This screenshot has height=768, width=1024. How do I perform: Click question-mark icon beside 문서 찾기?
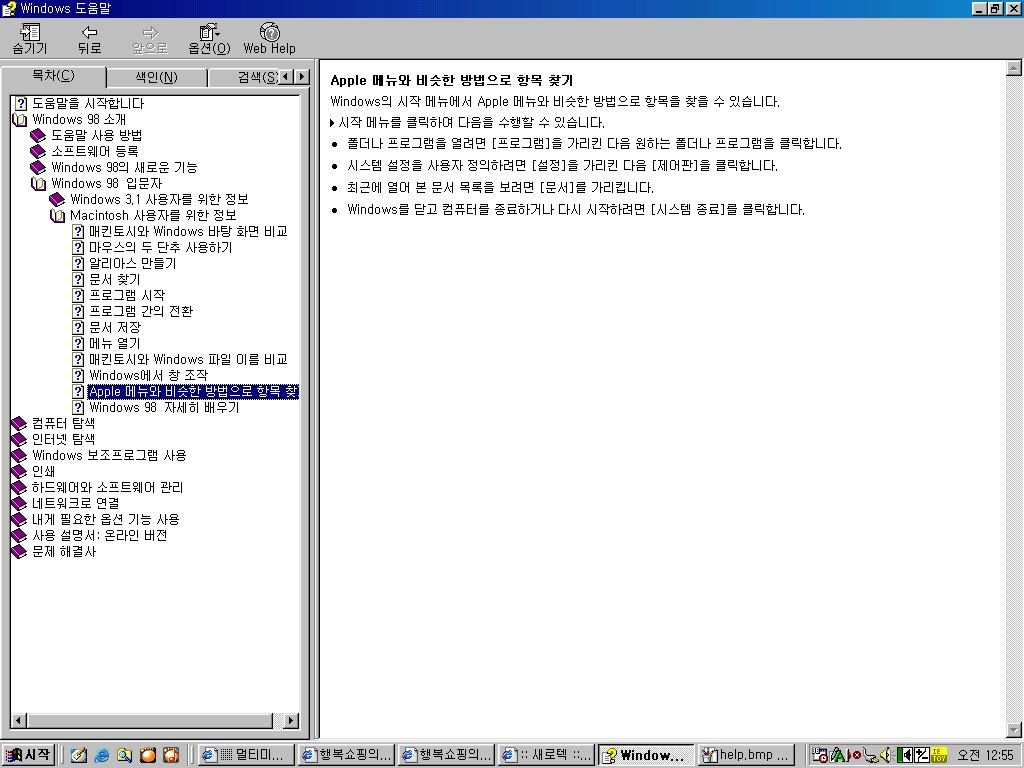78,280
